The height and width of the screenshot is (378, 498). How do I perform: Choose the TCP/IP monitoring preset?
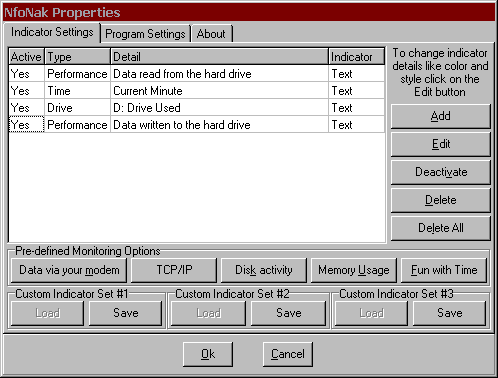[x=174, y=270]
